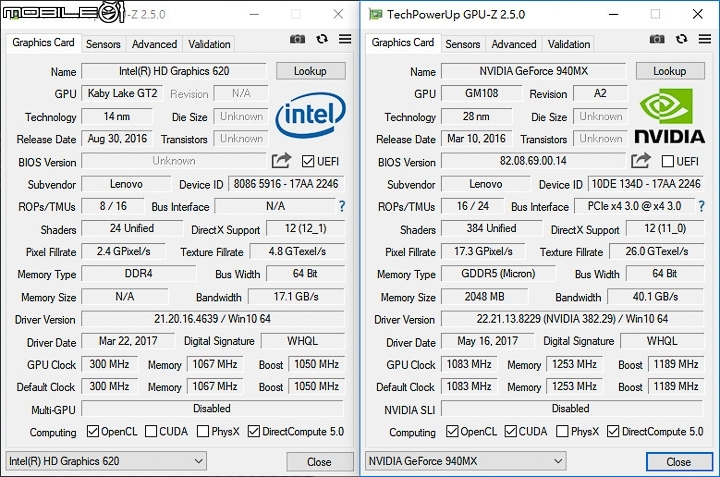Open Intel(R) HD Graphics 620 GPU dropdown
This screenshot has height=477, width=720.
106,461
